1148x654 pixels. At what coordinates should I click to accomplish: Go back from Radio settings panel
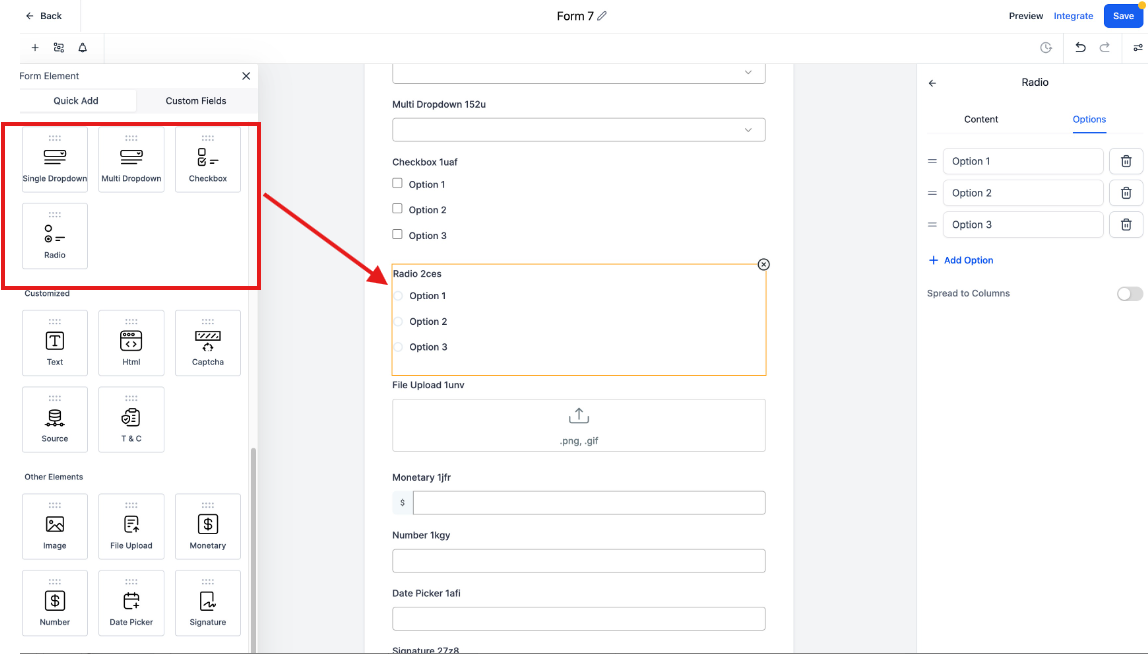click(932, 83)
